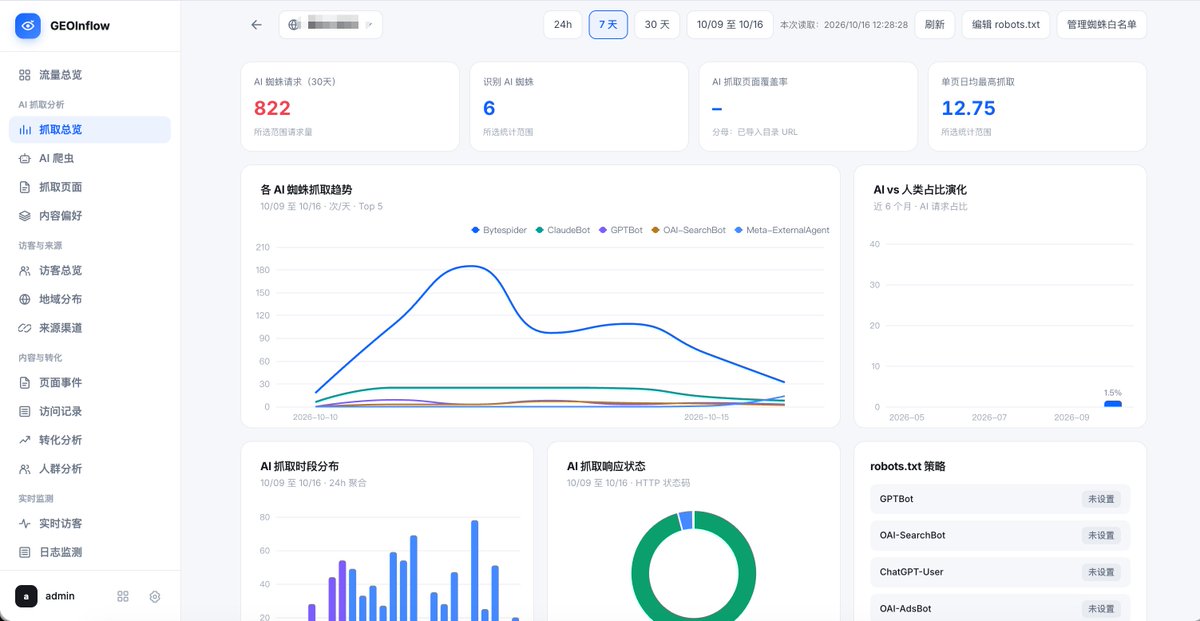1200x621 pixels.
Task: Toggle OAI-SearchBot series in chart legend
Action: 688,230
